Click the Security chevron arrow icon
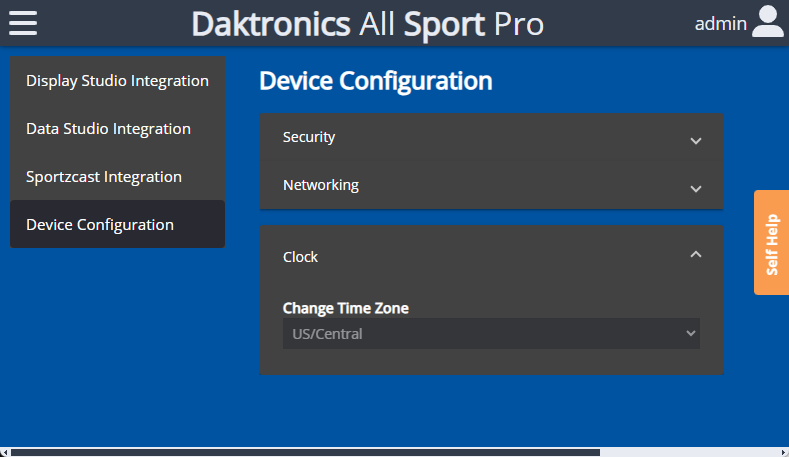Image resolution: width=789 pixels, height=457 pixels. tap(696, 140)
